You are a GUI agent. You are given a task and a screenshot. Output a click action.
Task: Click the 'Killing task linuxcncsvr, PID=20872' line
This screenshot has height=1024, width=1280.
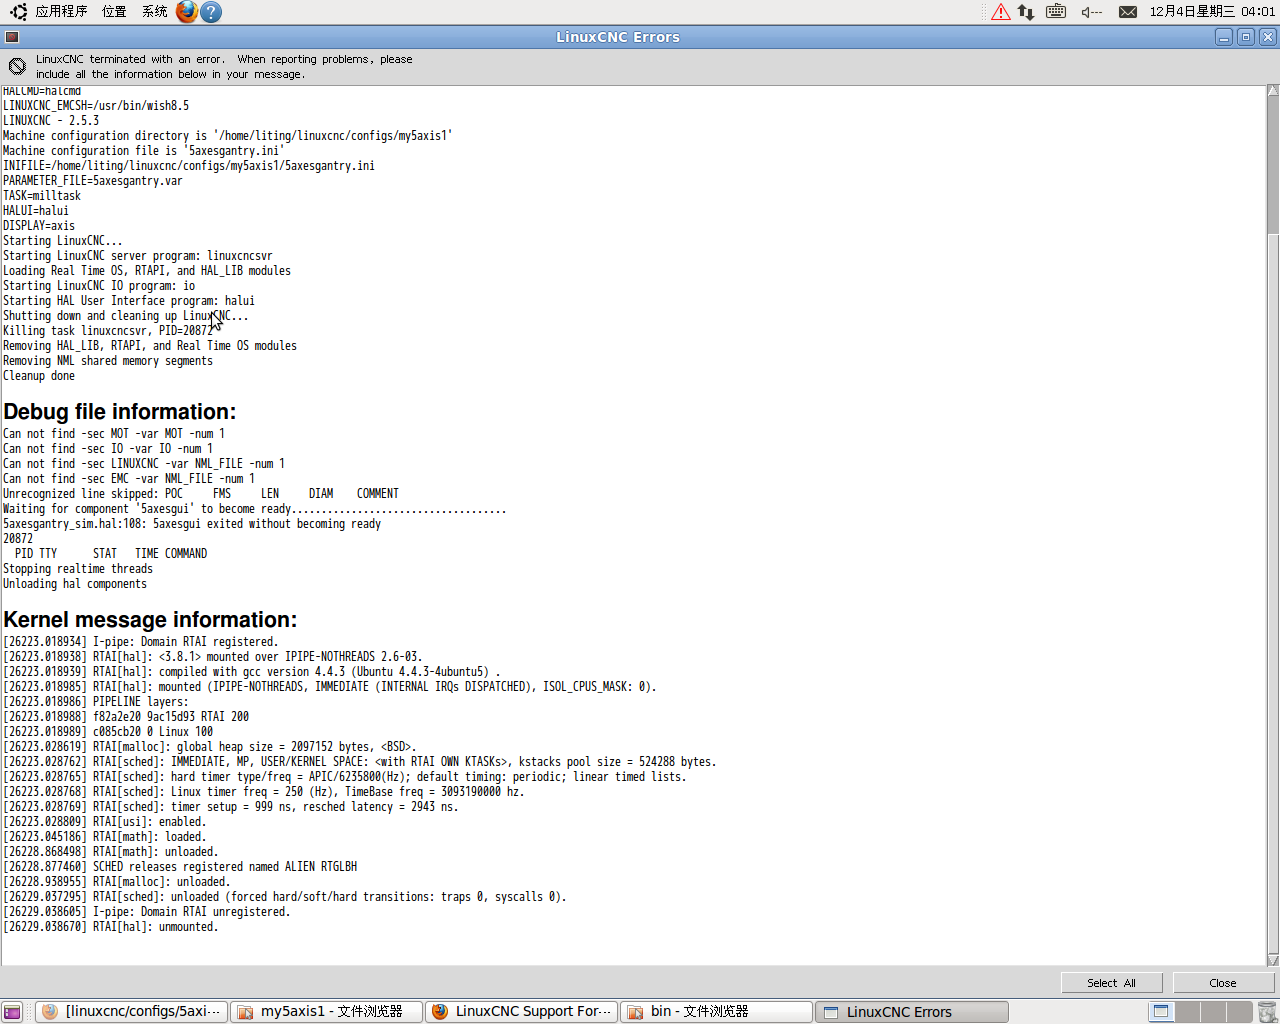tap(108, 331)
